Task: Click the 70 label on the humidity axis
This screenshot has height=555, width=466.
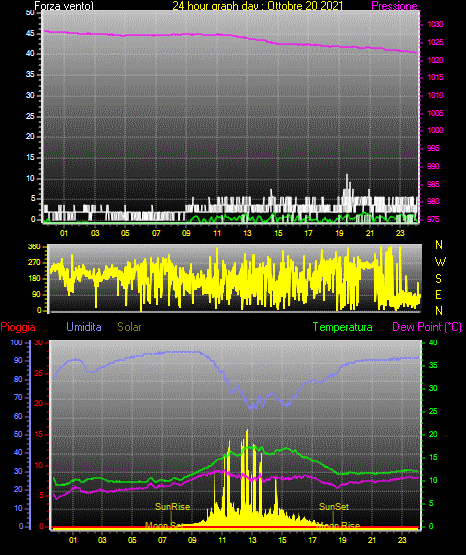Action: (18, 397)
